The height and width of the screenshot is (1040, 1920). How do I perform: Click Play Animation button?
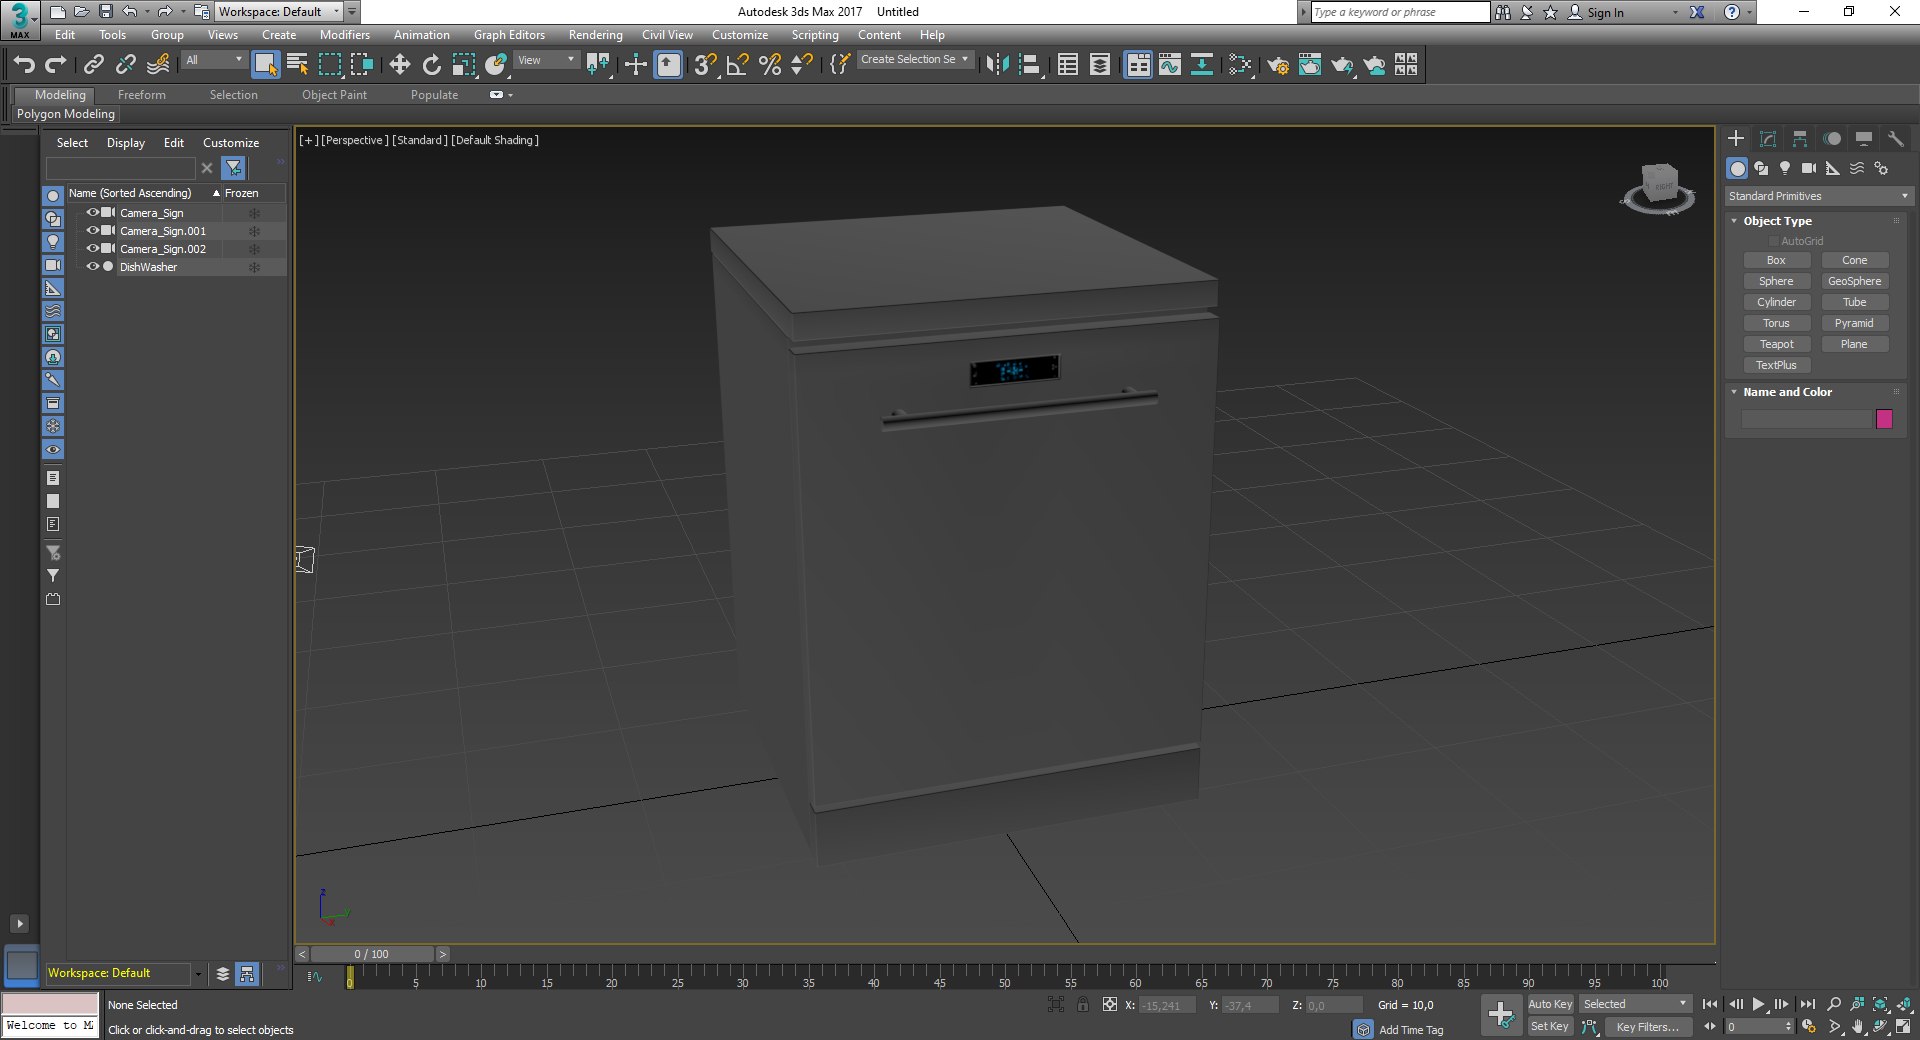(x=1759, y=1004)
